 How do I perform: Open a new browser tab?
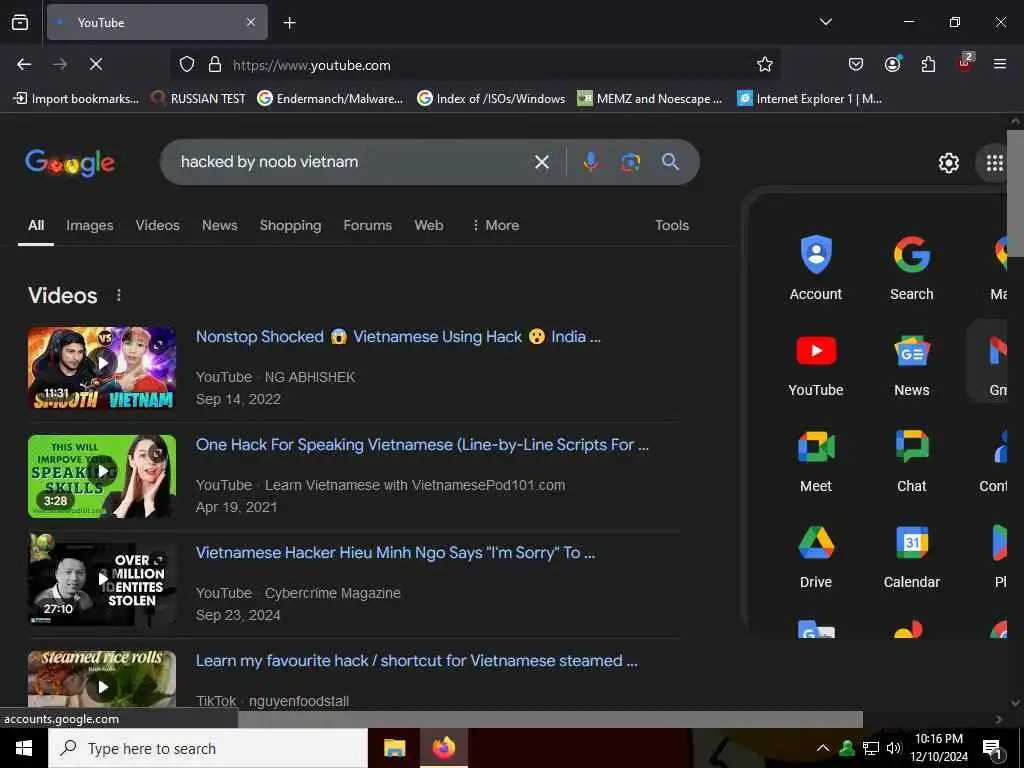[289, 23]
